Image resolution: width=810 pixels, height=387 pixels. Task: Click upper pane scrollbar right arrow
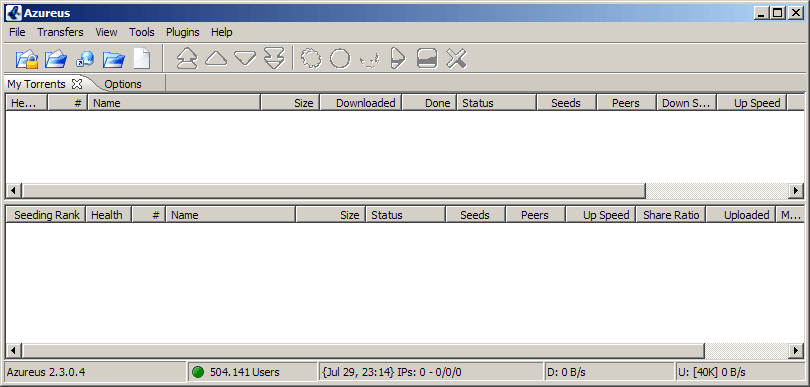point(797,191)
